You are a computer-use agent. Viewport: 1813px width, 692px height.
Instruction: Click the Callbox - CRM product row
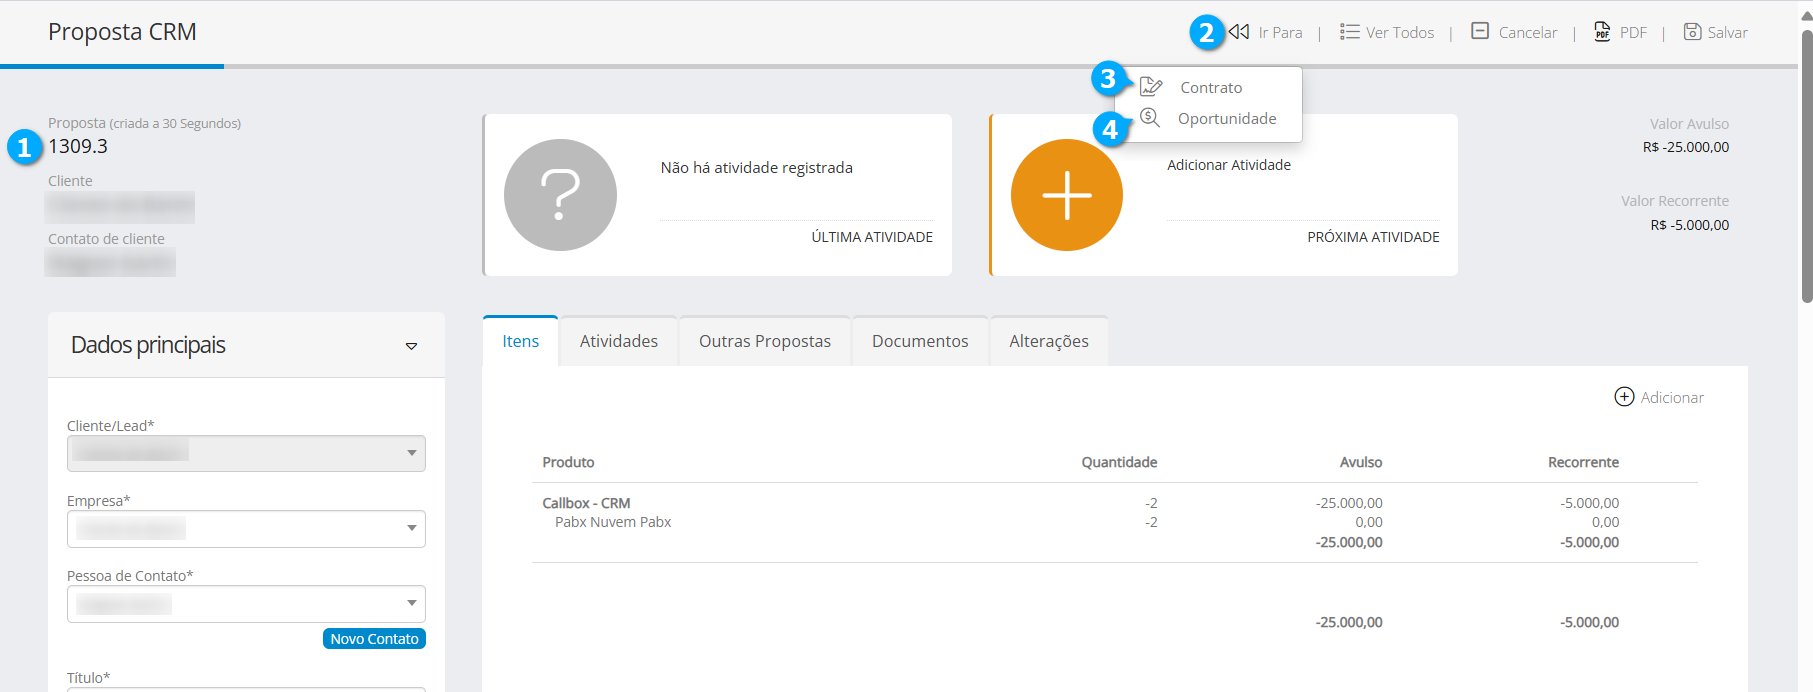pos(586,503)
